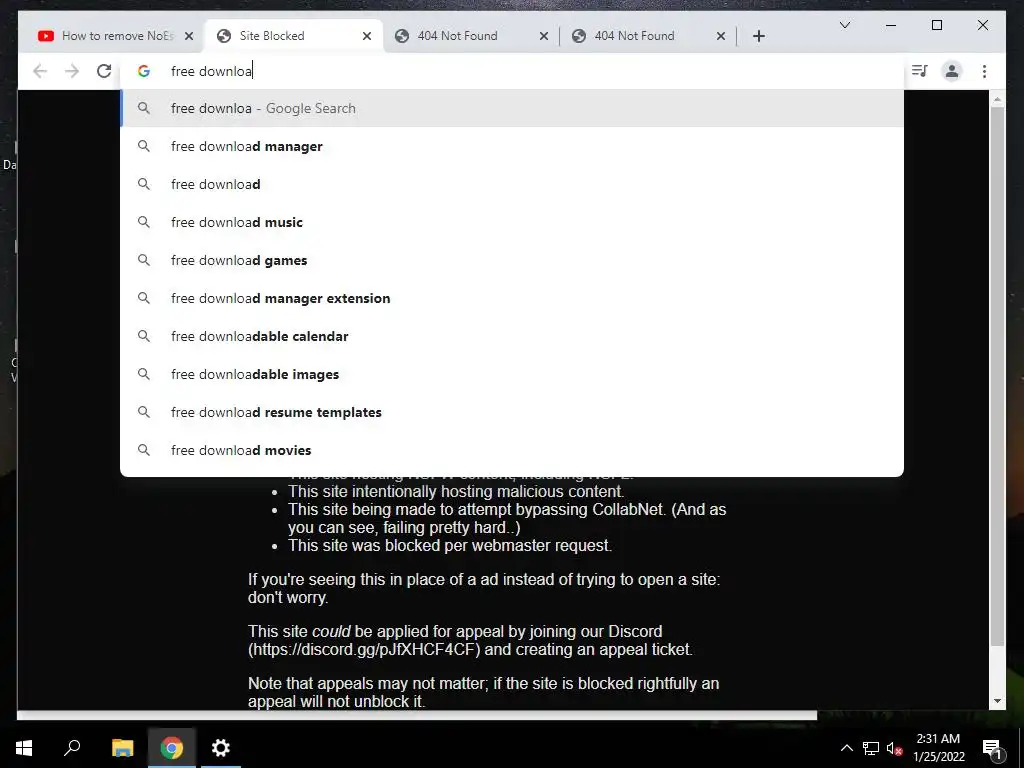Screen dimensions: 1024x768
Task: Choose 'free download music' suggestion
Action: tap(512, 222)
